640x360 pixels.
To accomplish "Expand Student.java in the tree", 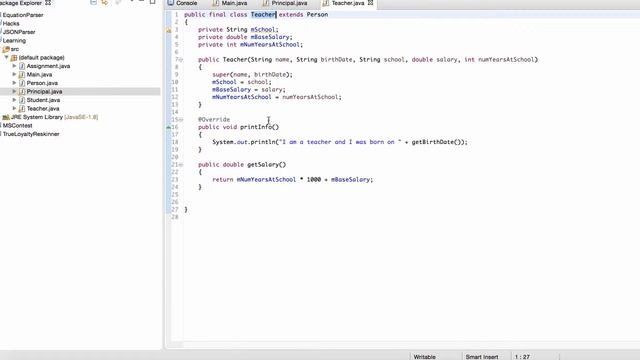I will pos(14,100).
